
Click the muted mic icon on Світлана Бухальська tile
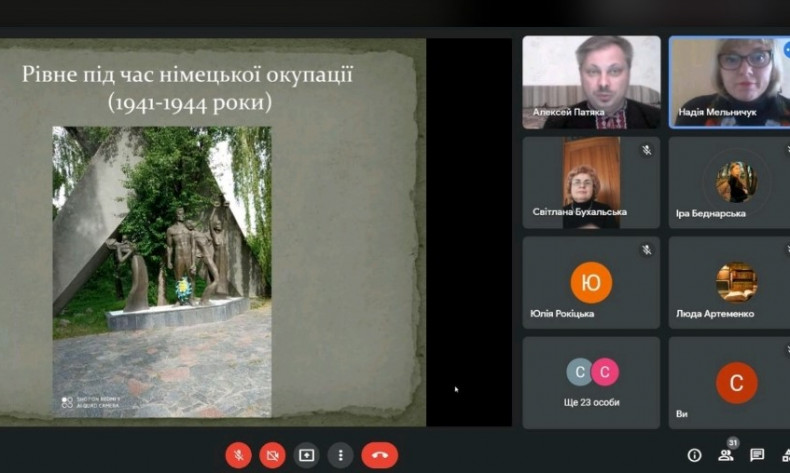(x=647, y=150)
